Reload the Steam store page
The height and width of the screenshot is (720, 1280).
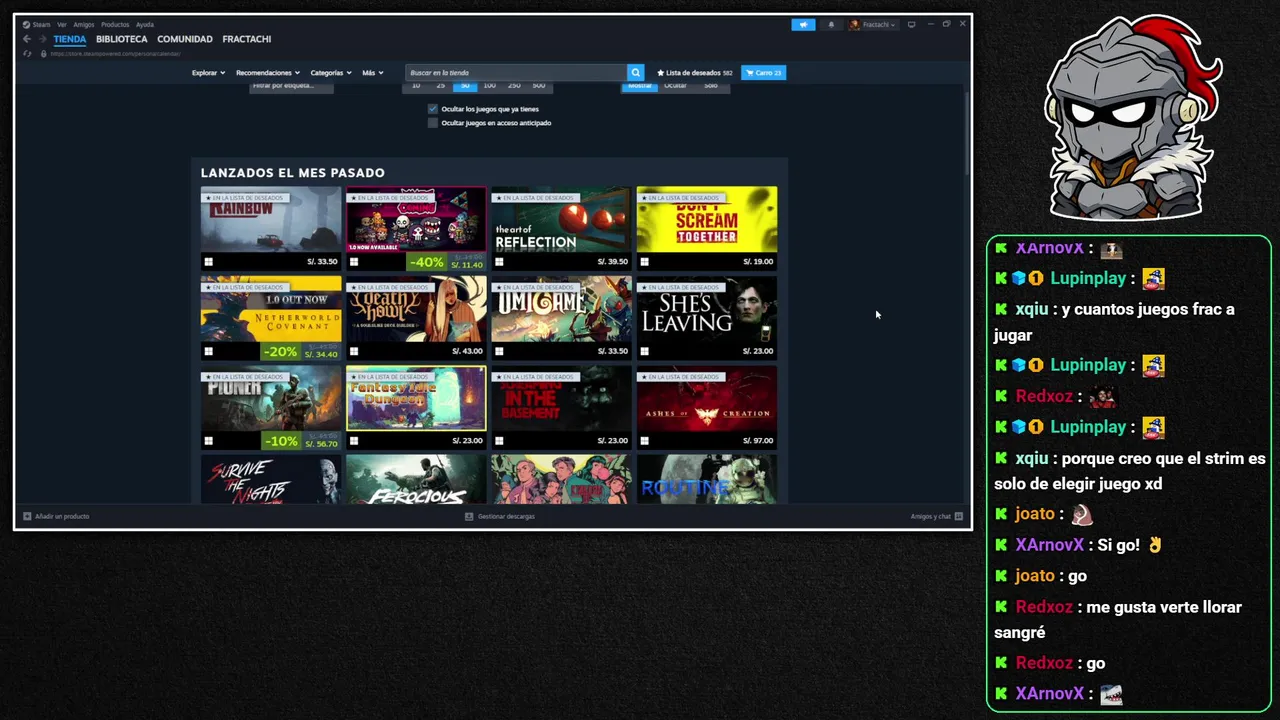click(27, 54)
